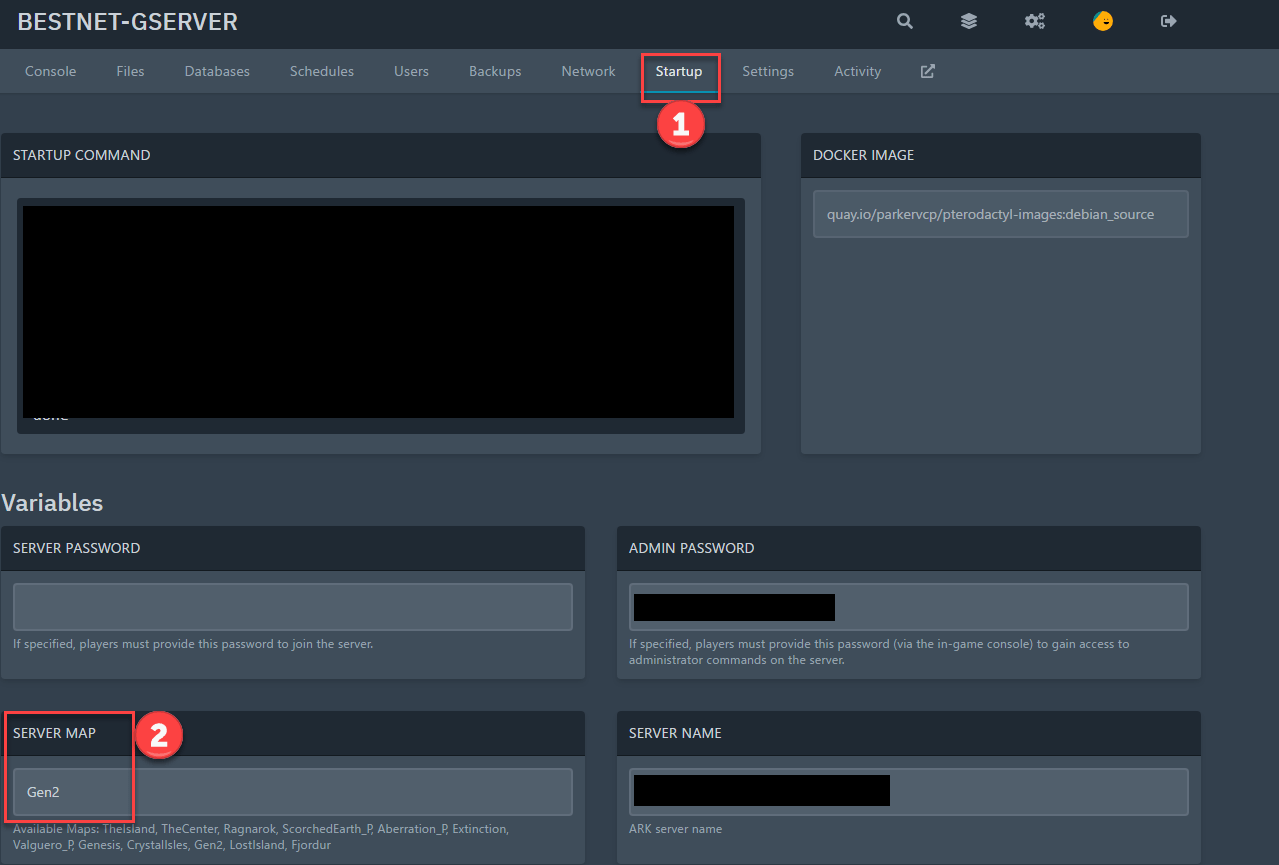The image size is (1279, 865).
Task: Open admin settings gears icon
Action: tap(1034, 21)
